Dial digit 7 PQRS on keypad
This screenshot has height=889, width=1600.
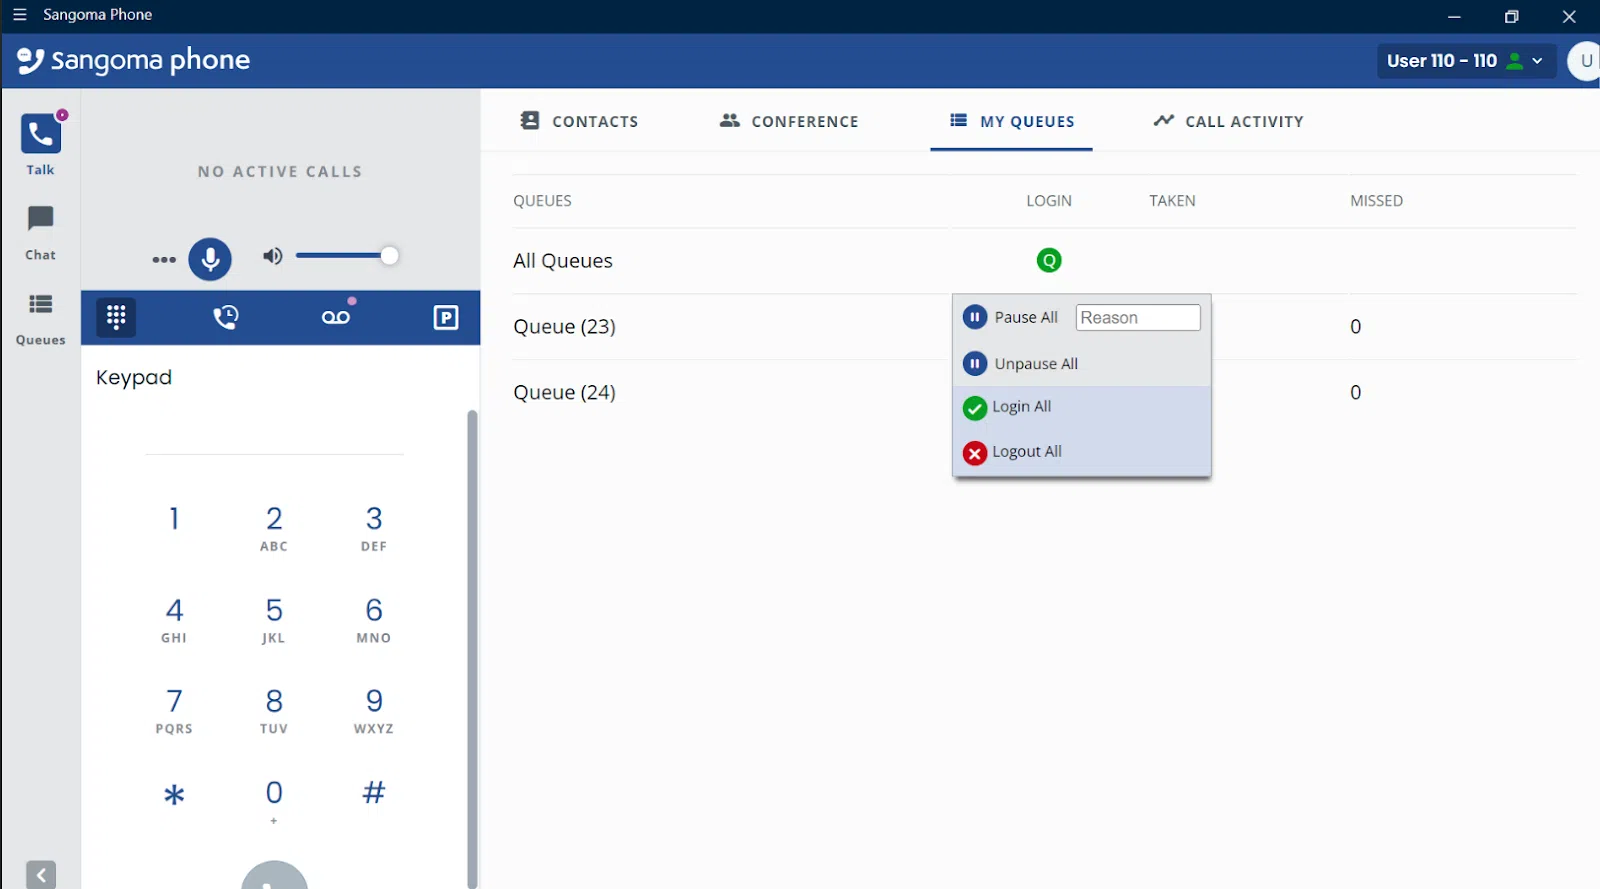tap(174, 711)
